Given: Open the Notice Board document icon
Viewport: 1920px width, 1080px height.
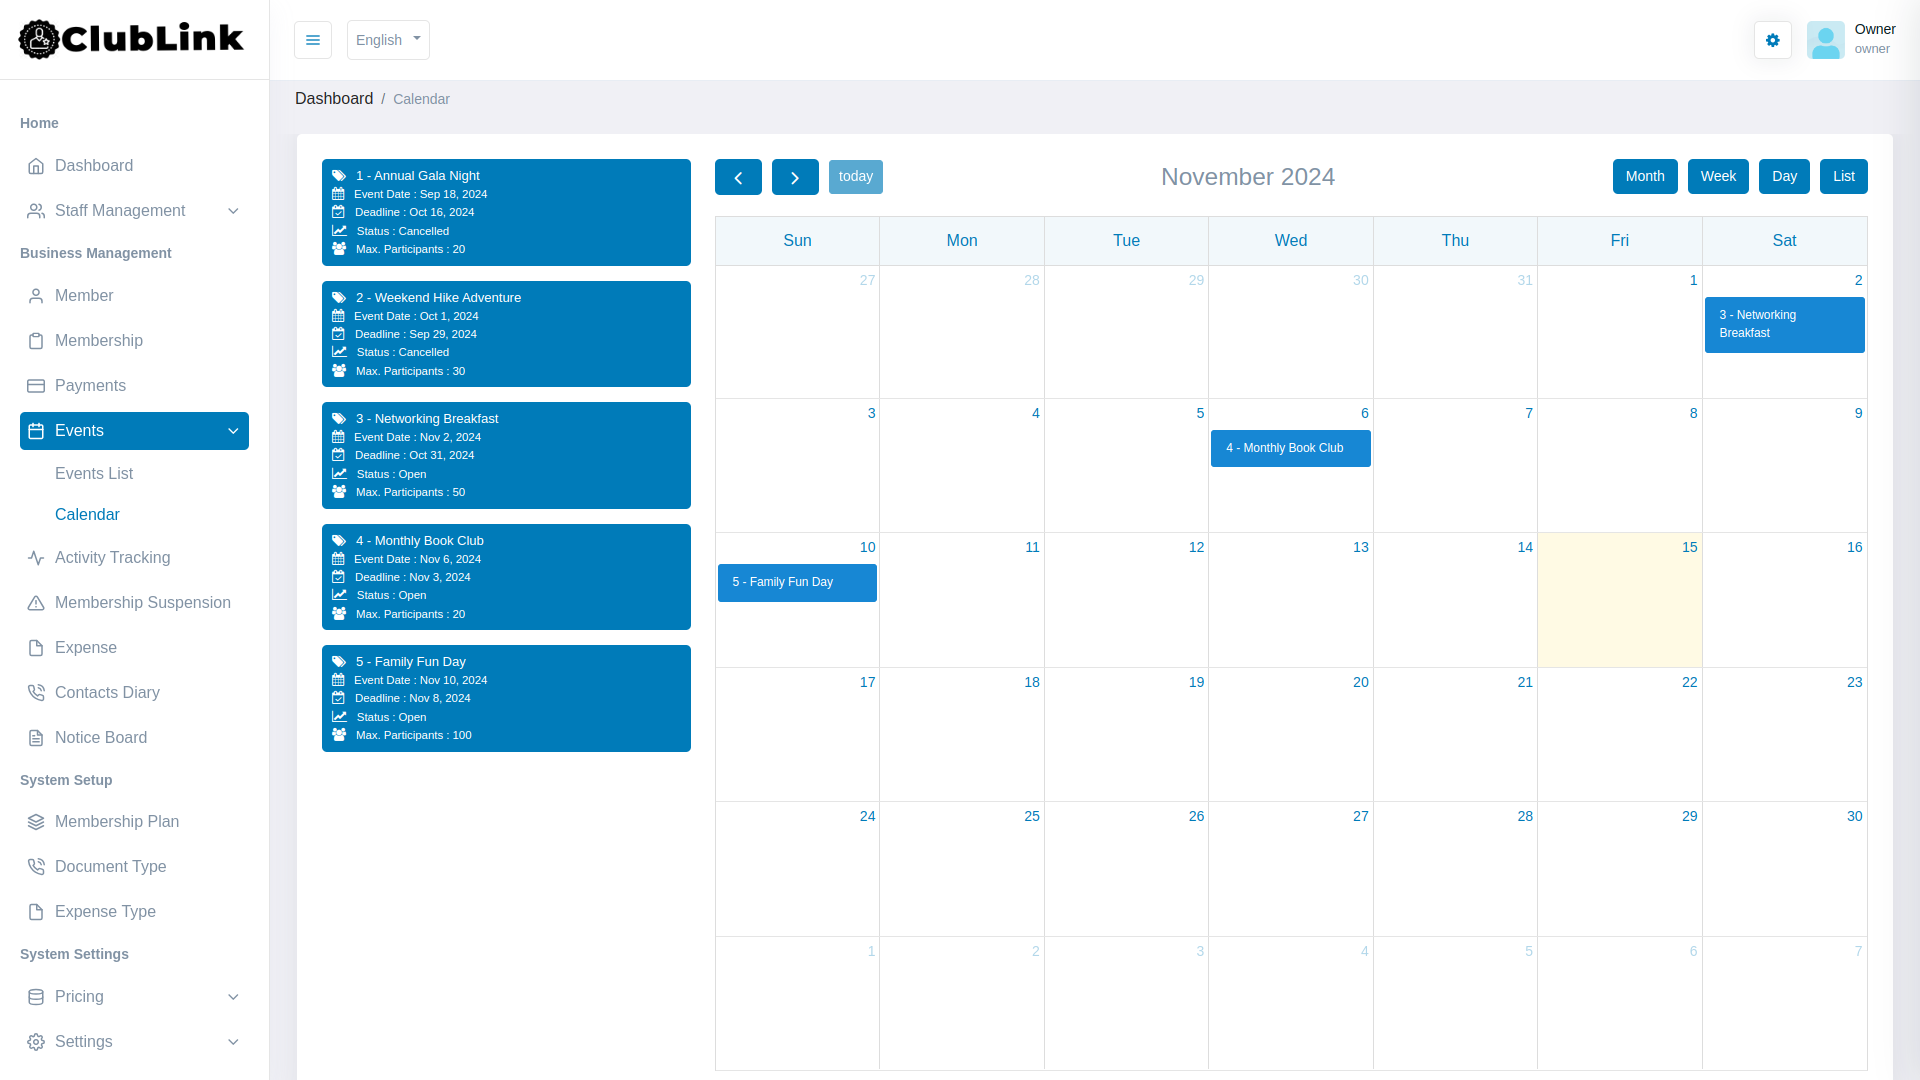Looking at the screenshot, I should (x=36, y=737).
